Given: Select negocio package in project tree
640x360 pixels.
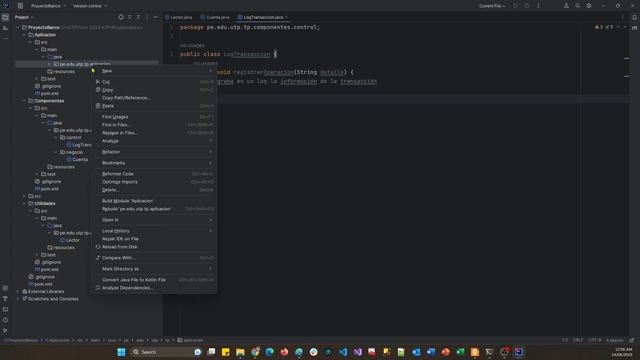Looking at the screenshot, I should pos(71,152).
